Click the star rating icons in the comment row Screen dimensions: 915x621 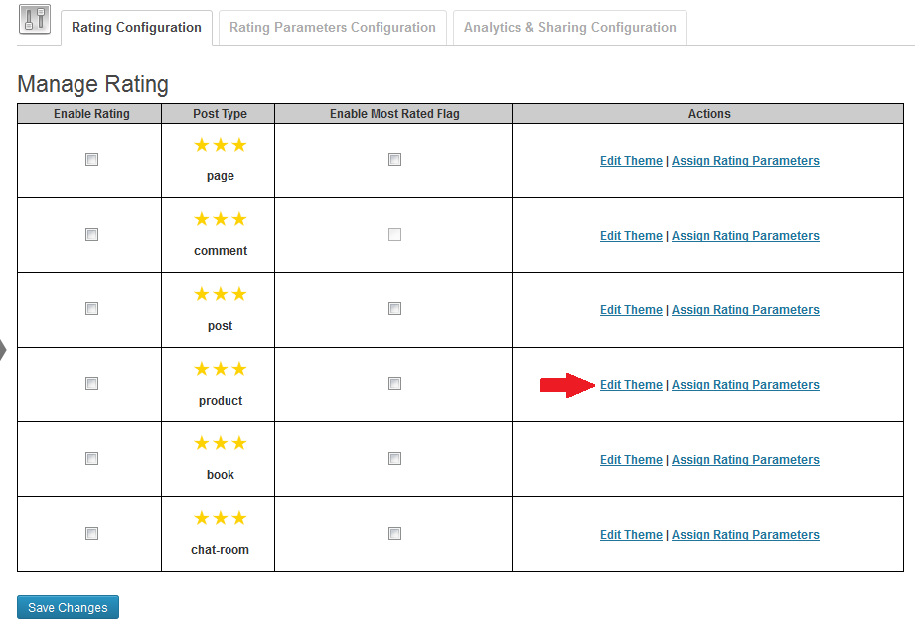[x=221, y=219]
